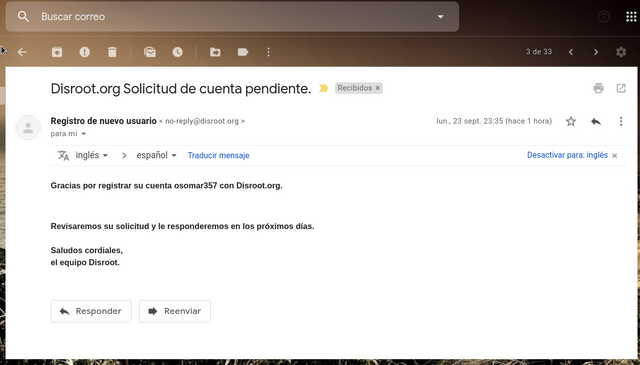The width and height of the screenshot is (640, 365).
Task: Click the Reenviar button
Action: 175,311
